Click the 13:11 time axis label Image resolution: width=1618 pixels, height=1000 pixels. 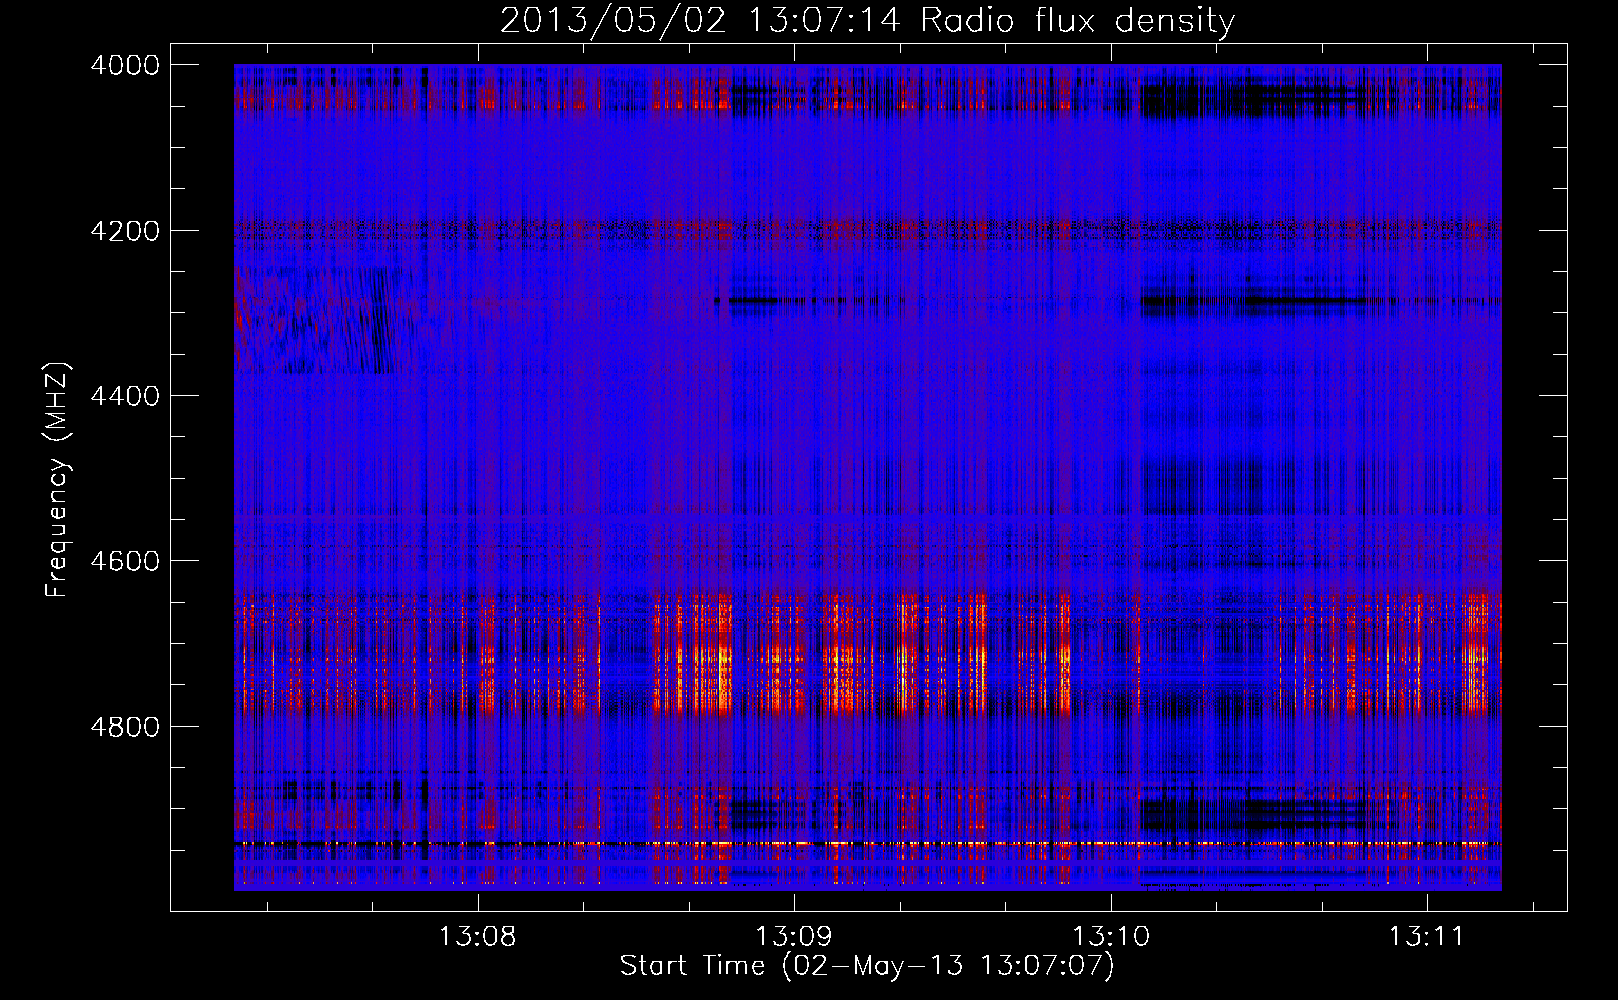[1426, 937]
